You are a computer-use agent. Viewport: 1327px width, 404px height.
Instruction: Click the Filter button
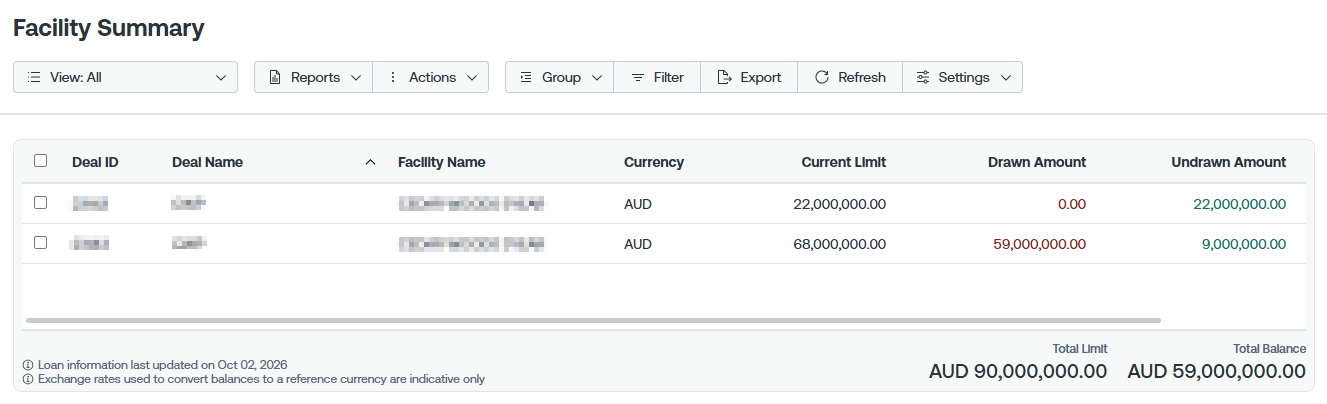657,77
